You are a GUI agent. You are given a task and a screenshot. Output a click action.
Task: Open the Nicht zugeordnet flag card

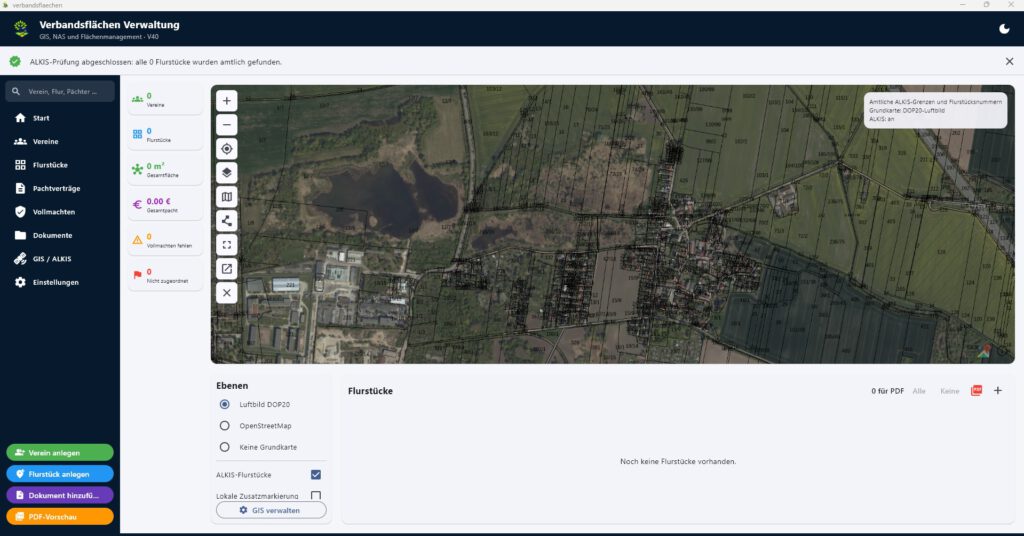165,276
